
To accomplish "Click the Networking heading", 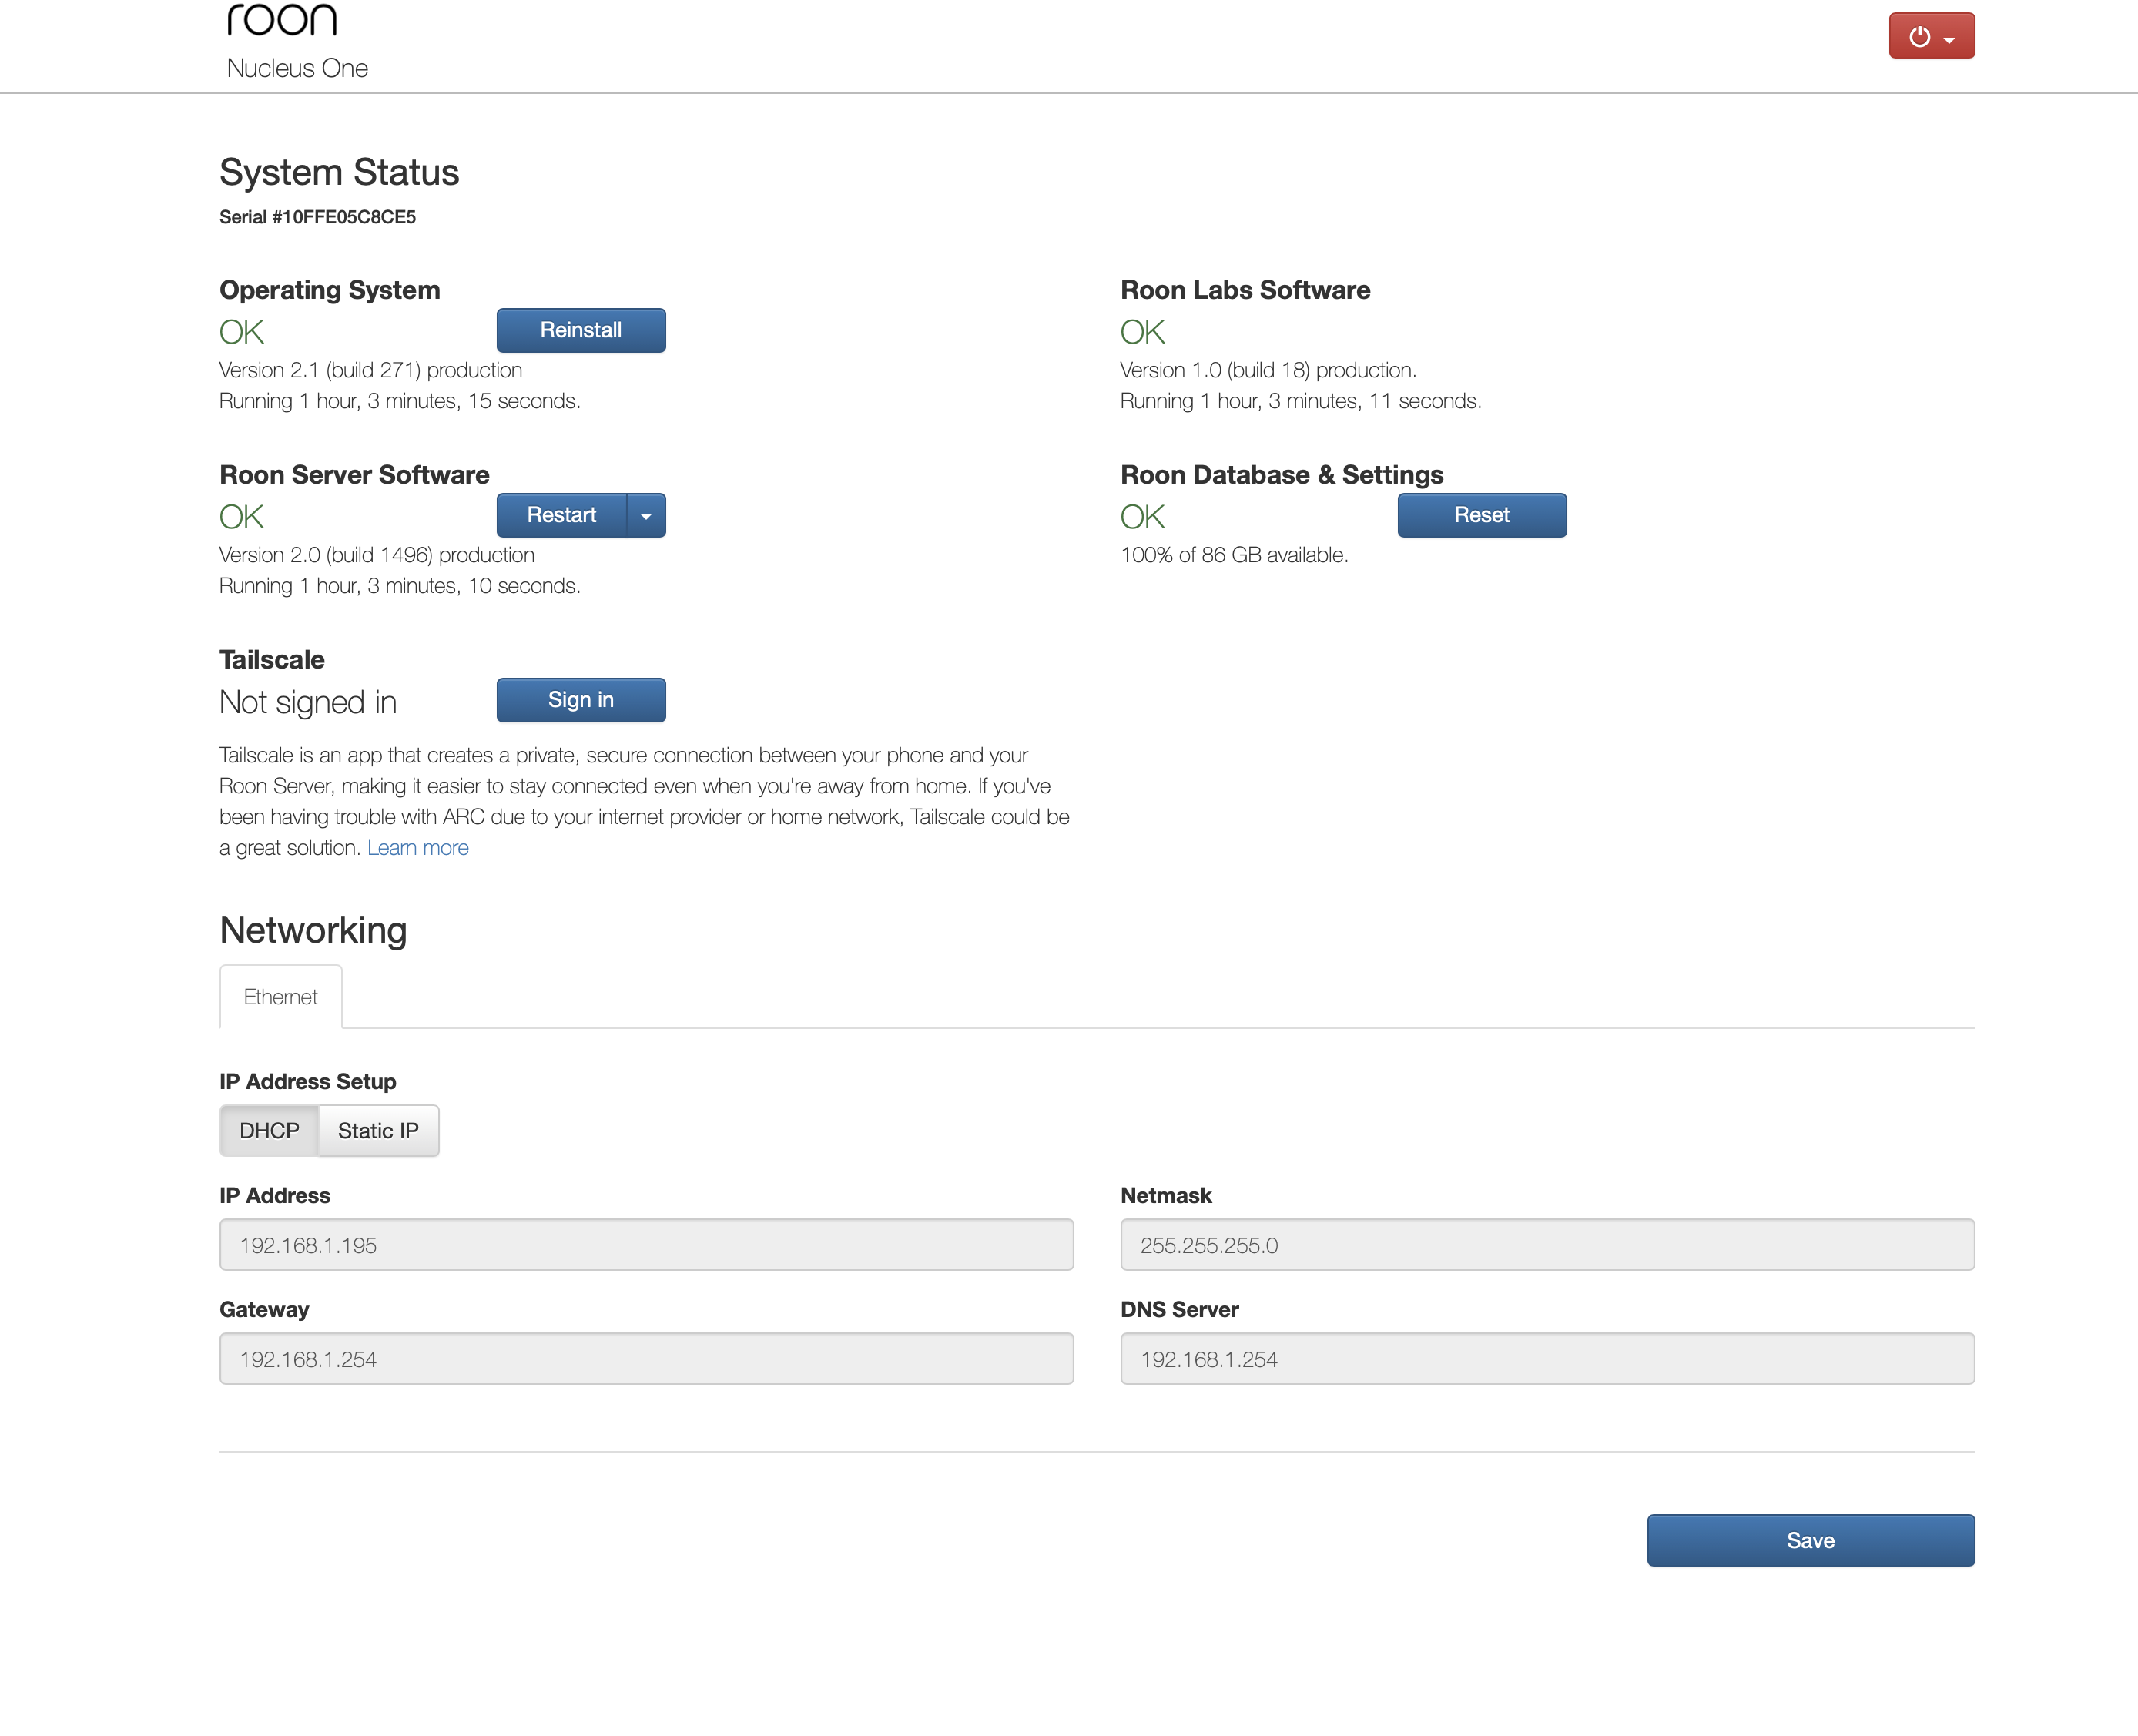I will tap(313, 930).
